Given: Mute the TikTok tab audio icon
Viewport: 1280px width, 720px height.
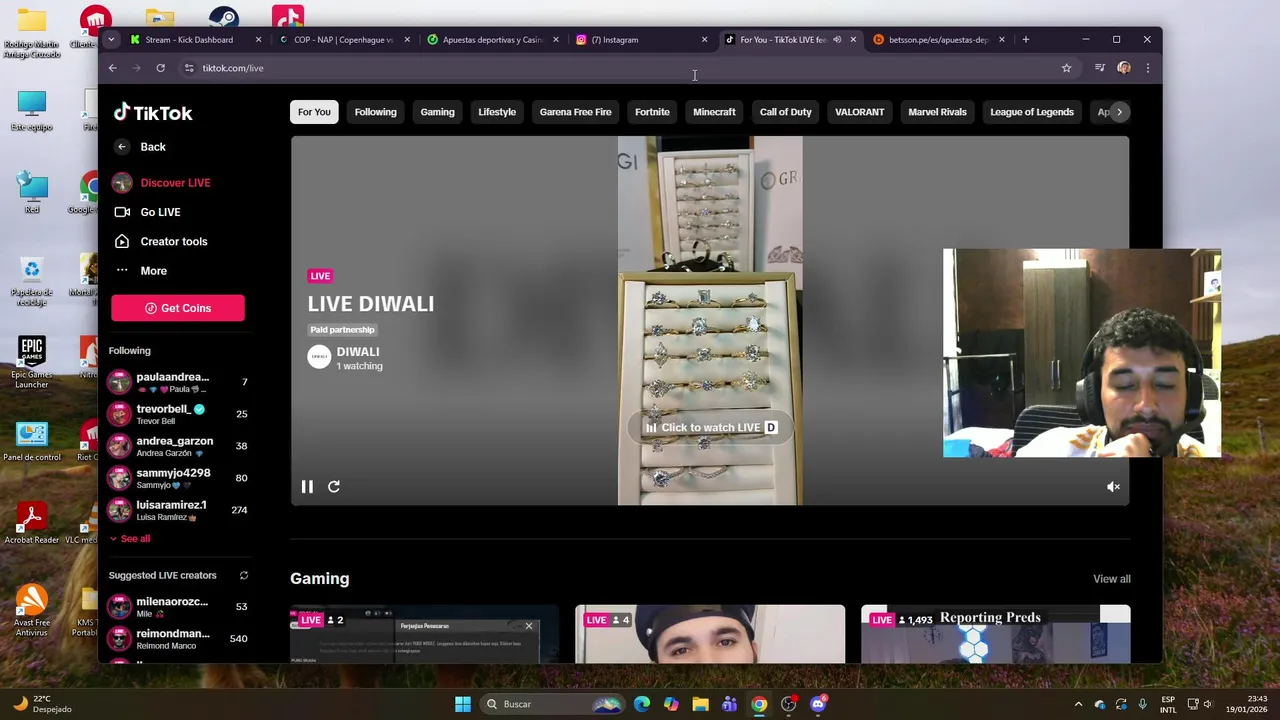Looking at the screenshot, I should click(x=837, y=40).
